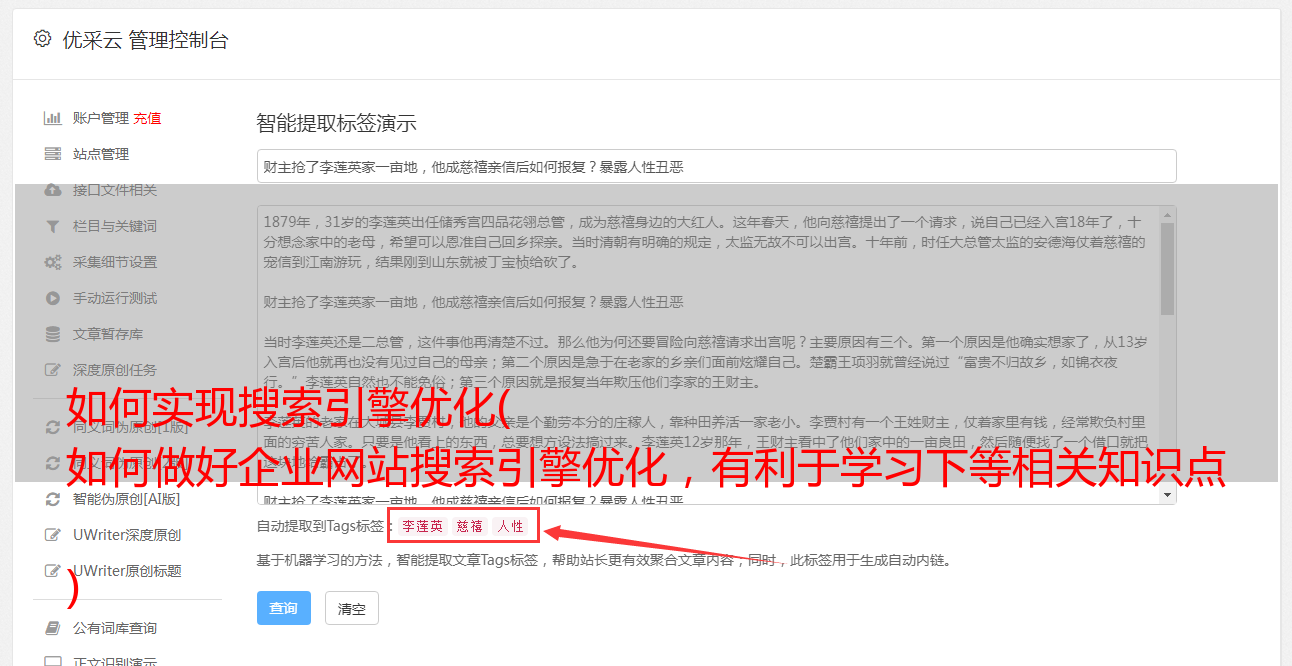Open UWriter深度原创 menu item

coord(127,535)
